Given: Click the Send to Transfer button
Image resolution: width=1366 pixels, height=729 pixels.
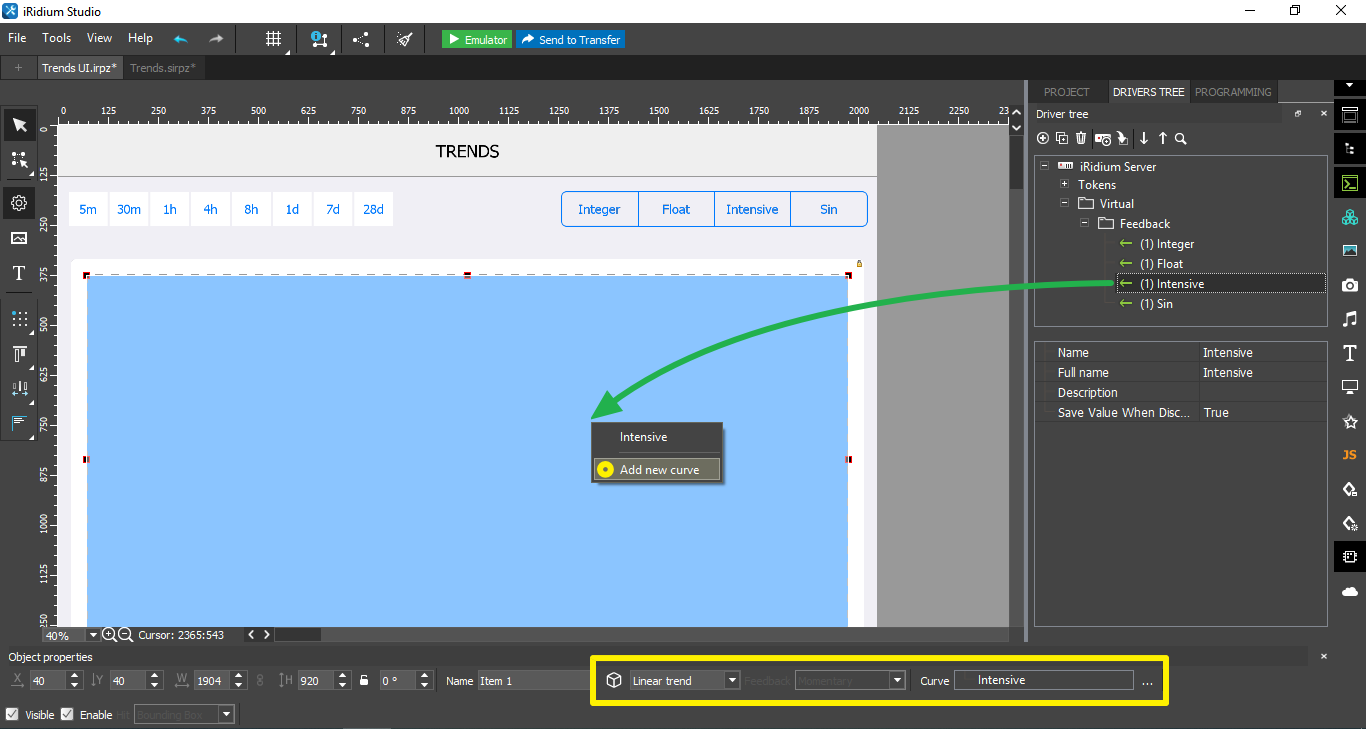Looking at the screenshot, I should click(571, 39).
